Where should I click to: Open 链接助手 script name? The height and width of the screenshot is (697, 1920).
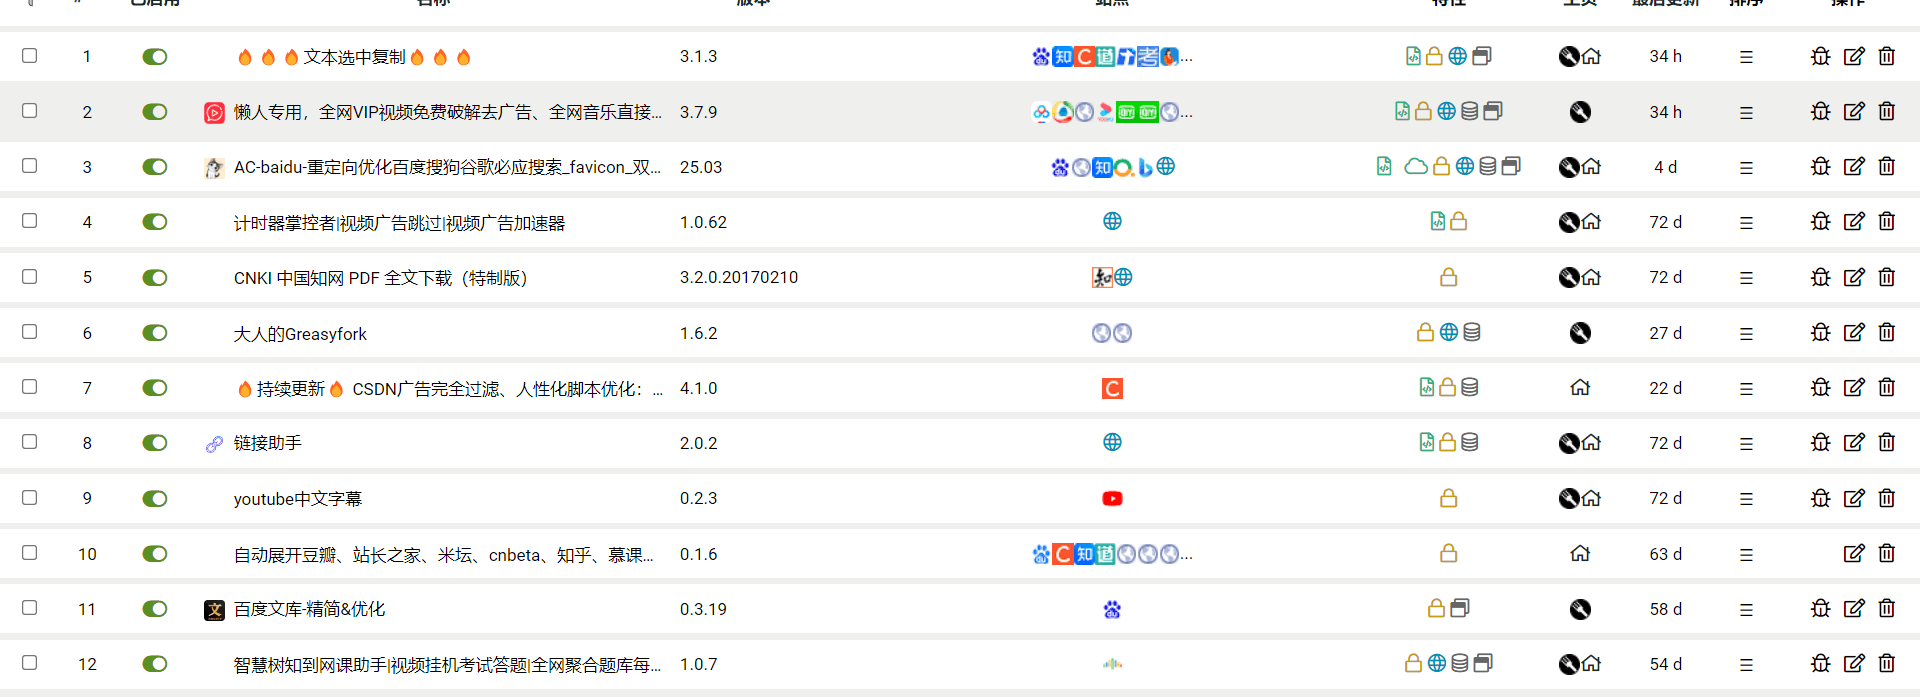tap(268, 443)
